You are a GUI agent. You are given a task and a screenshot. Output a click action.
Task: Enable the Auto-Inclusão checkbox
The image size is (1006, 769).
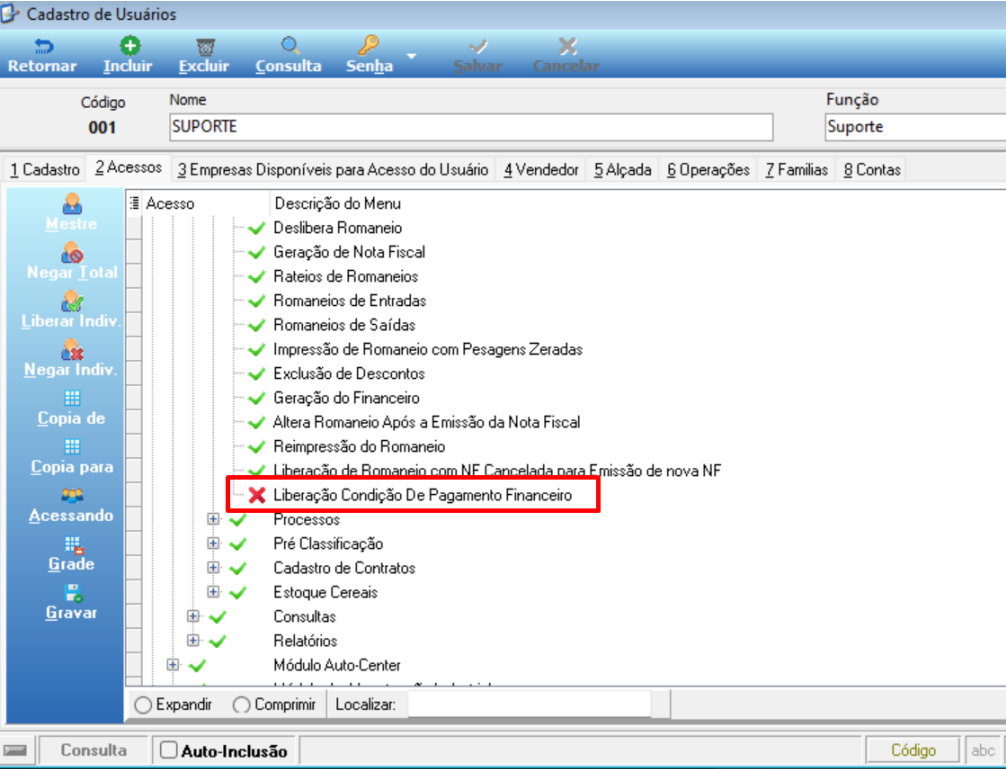pos(168,750)
